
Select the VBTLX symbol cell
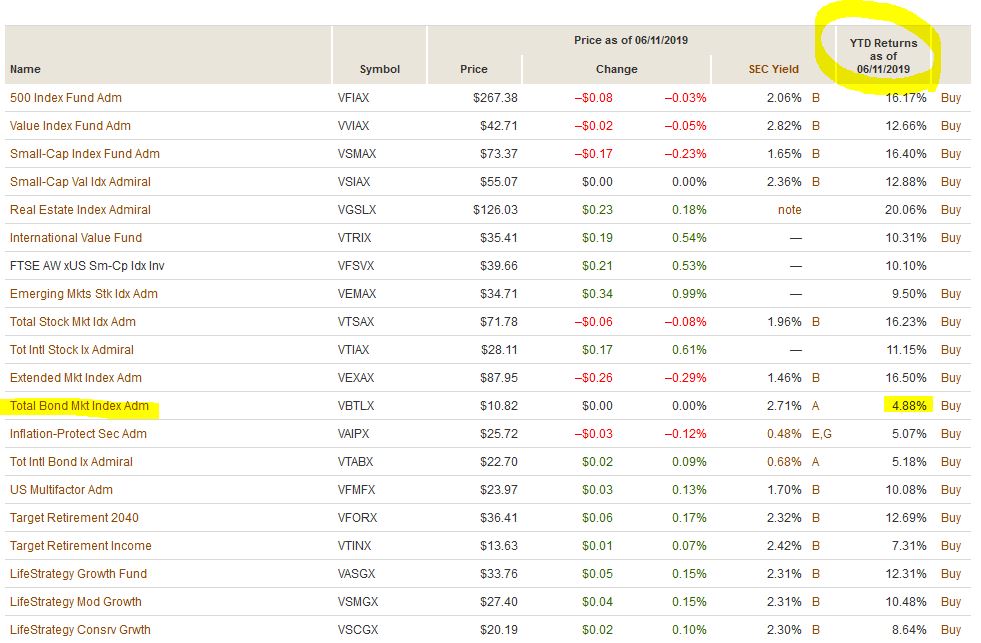(x=356, y=406)
